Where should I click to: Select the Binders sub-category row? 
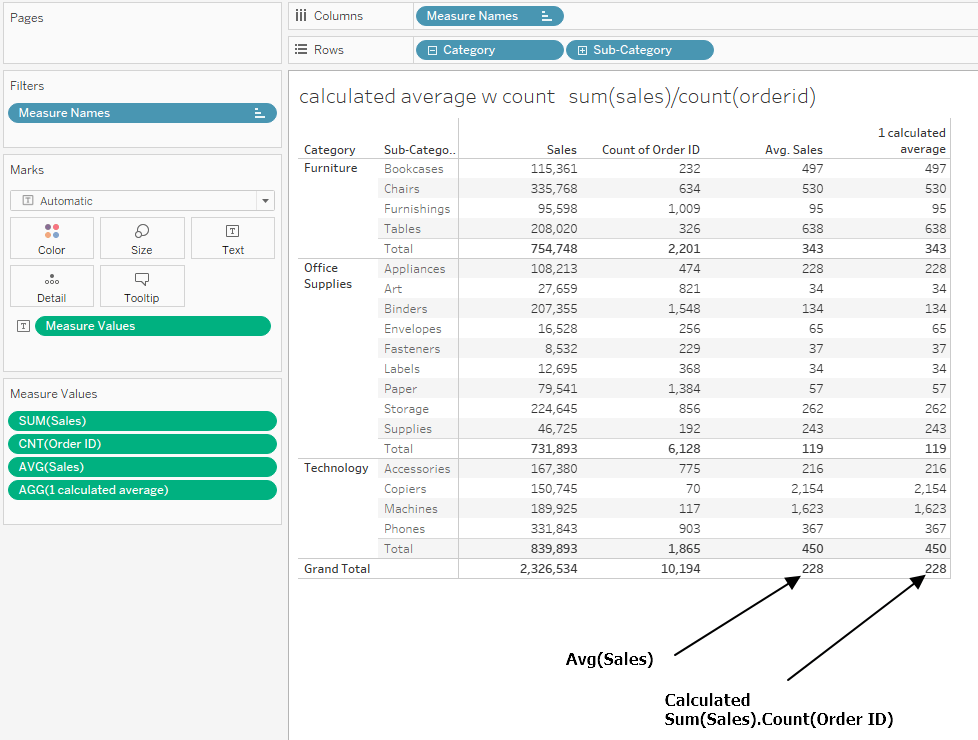[x=405, y=309]
